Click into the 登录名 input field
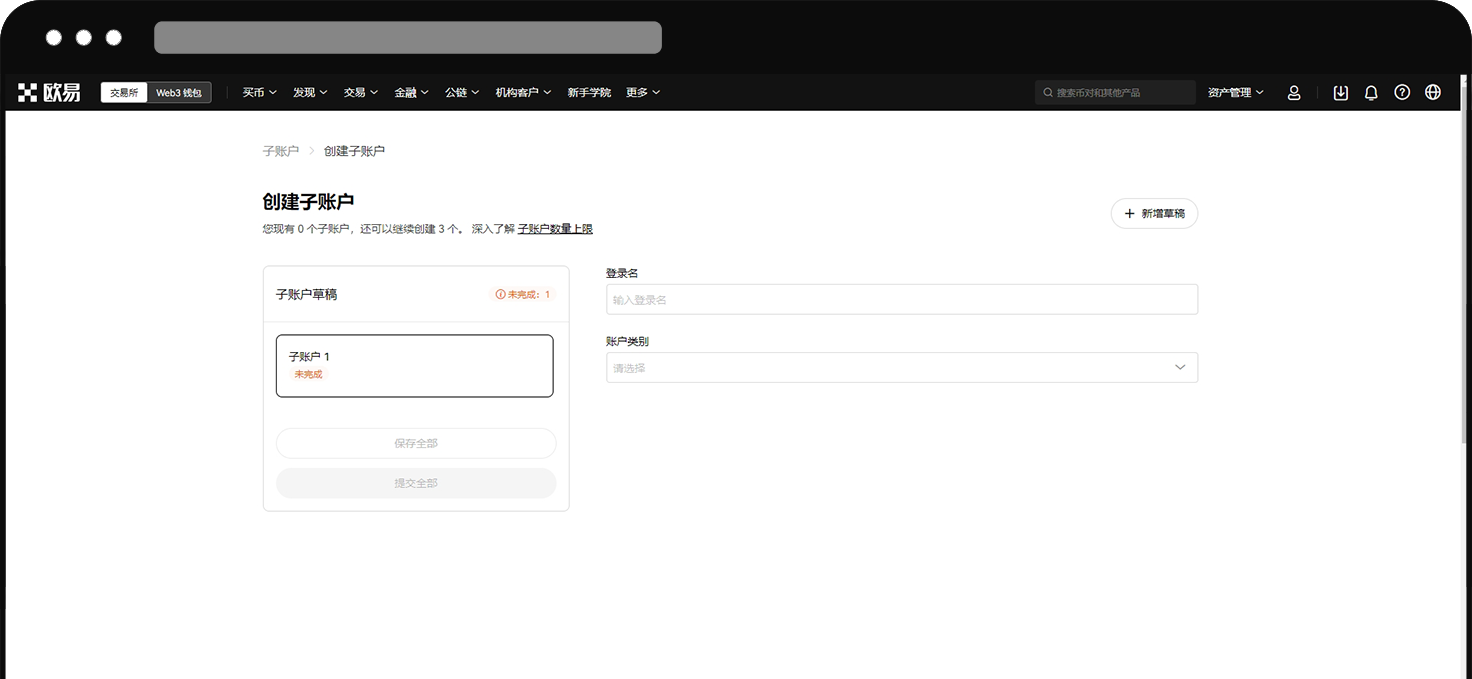Screen dimensions: 1472x679 [x=901, y=299]
